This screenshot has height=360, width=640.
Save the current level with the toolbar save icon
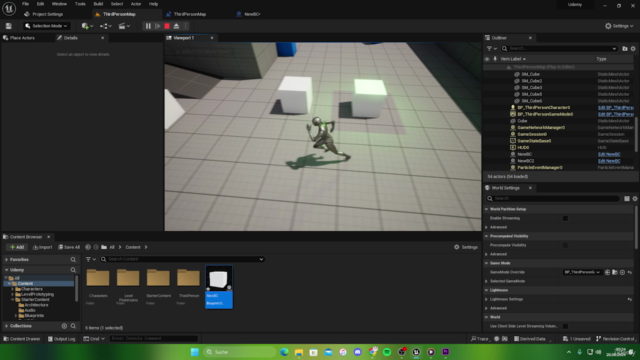point(9,26)
